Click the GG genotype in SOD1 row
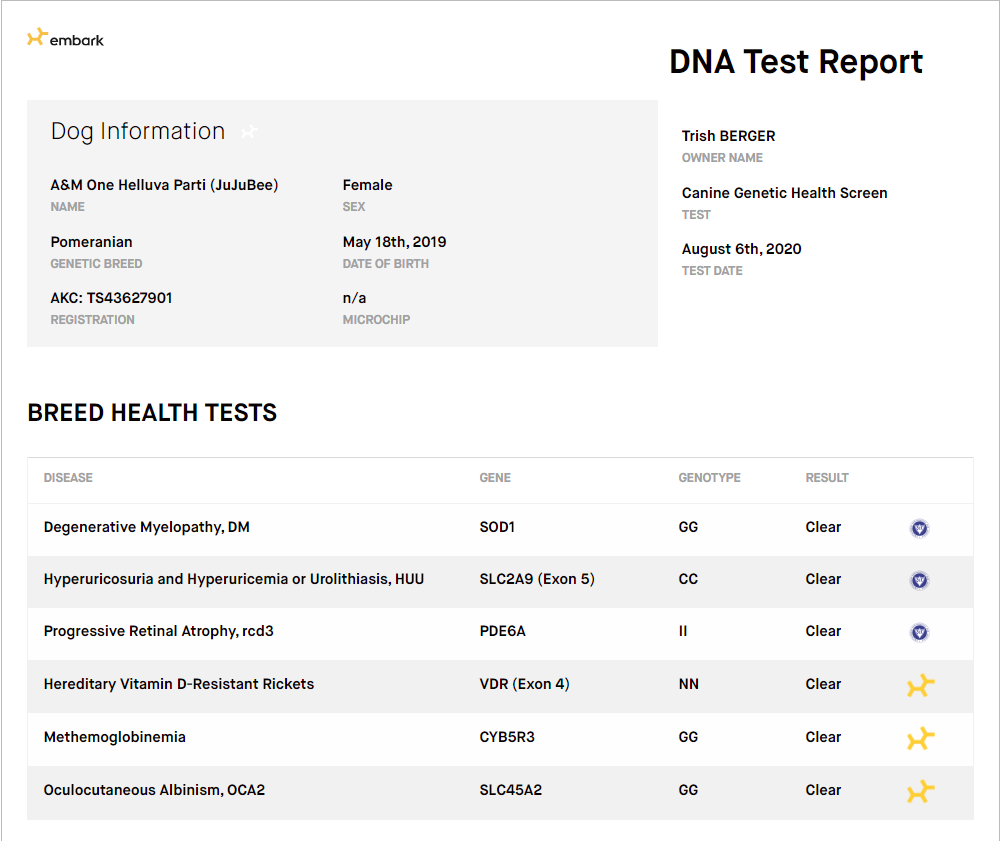 pyautogui.click(x=688, y=527)
